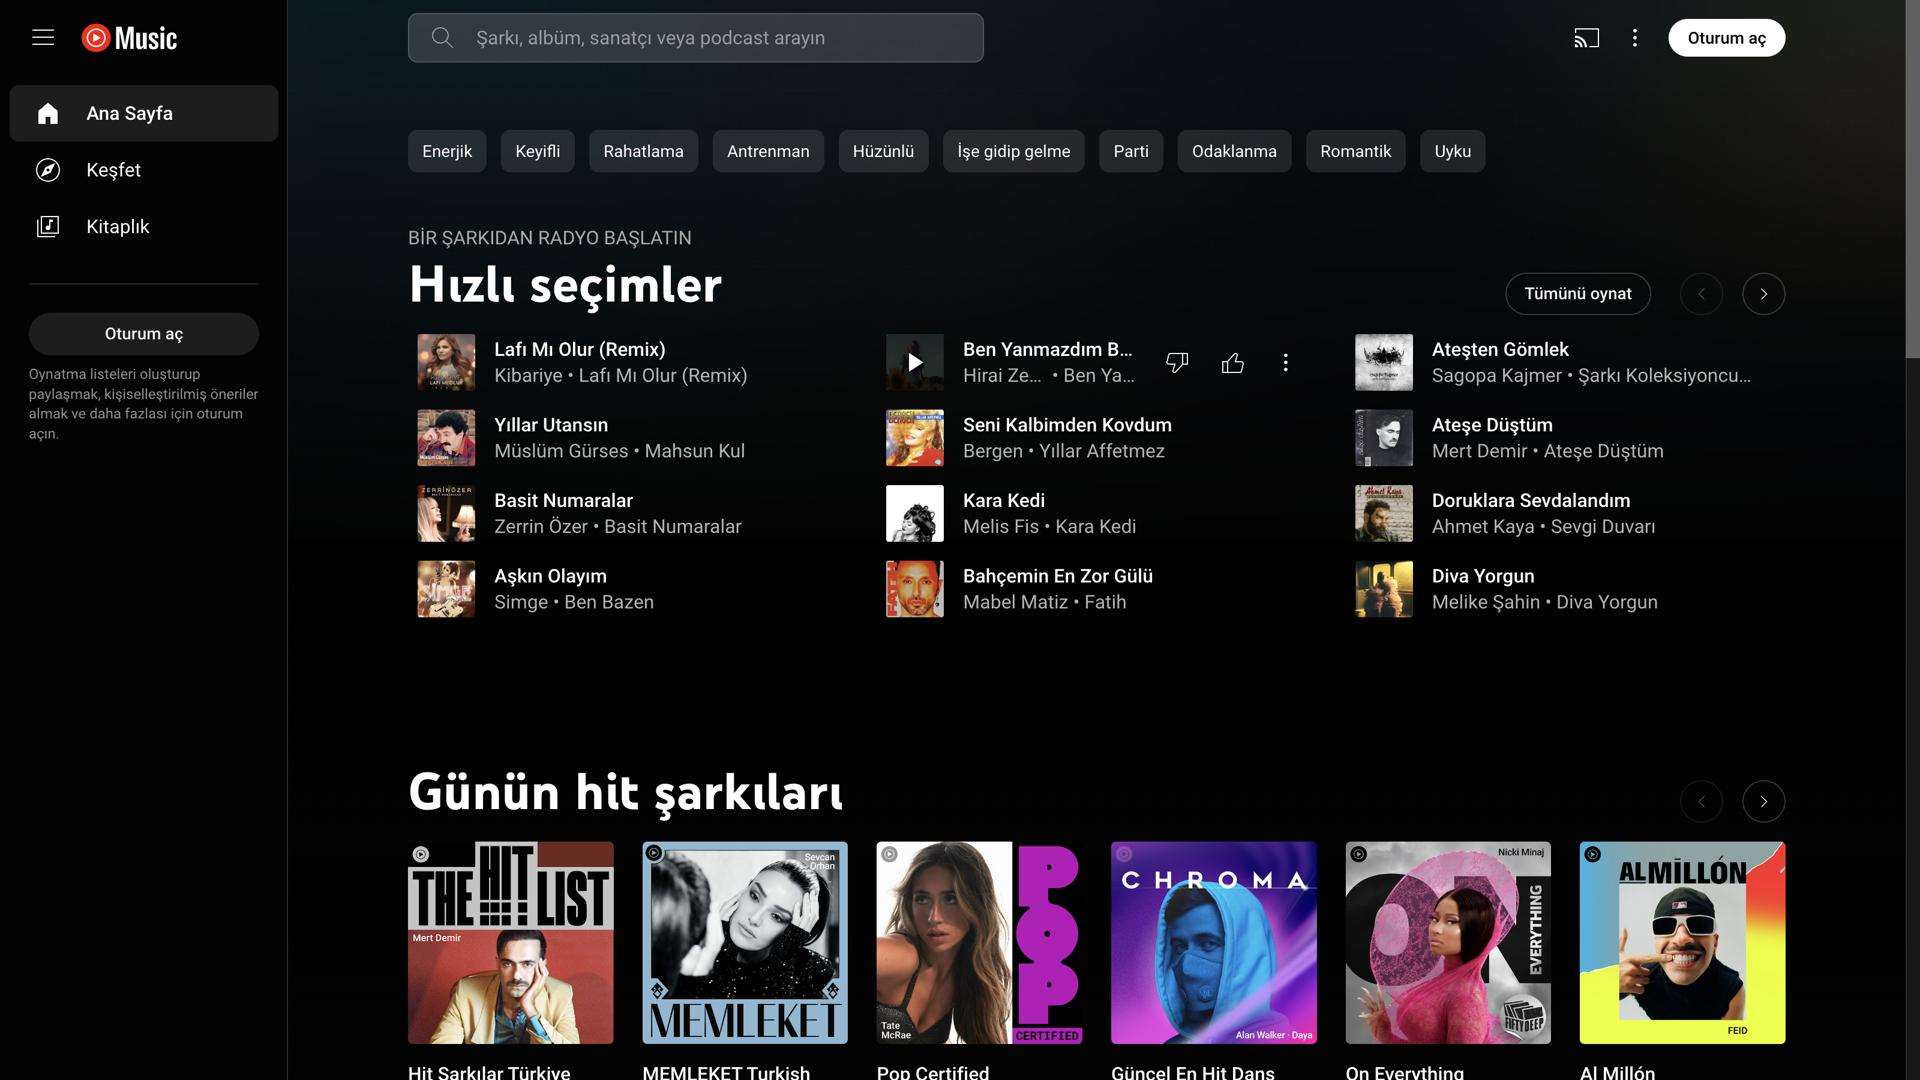Click the Cast icon to stream
This screenshot has height=1080, width=1920.
[1587, 37]
